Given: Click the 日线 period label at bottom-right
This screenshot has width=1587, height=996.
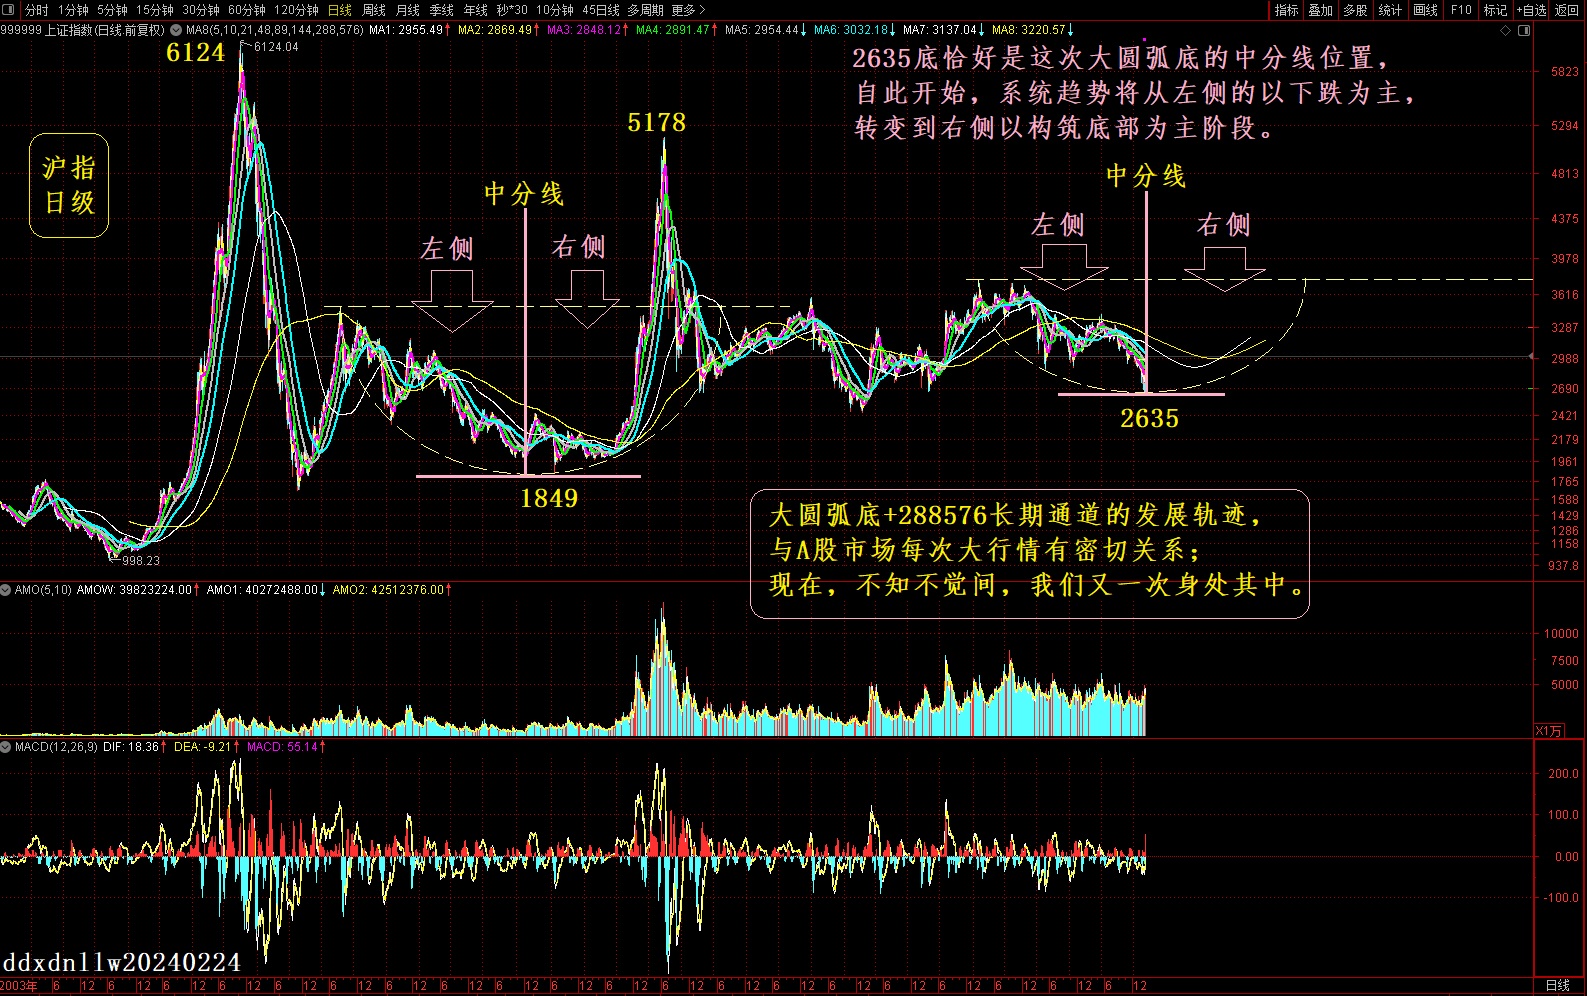Looking at the screenshot, I should (x=1558, y=986).
